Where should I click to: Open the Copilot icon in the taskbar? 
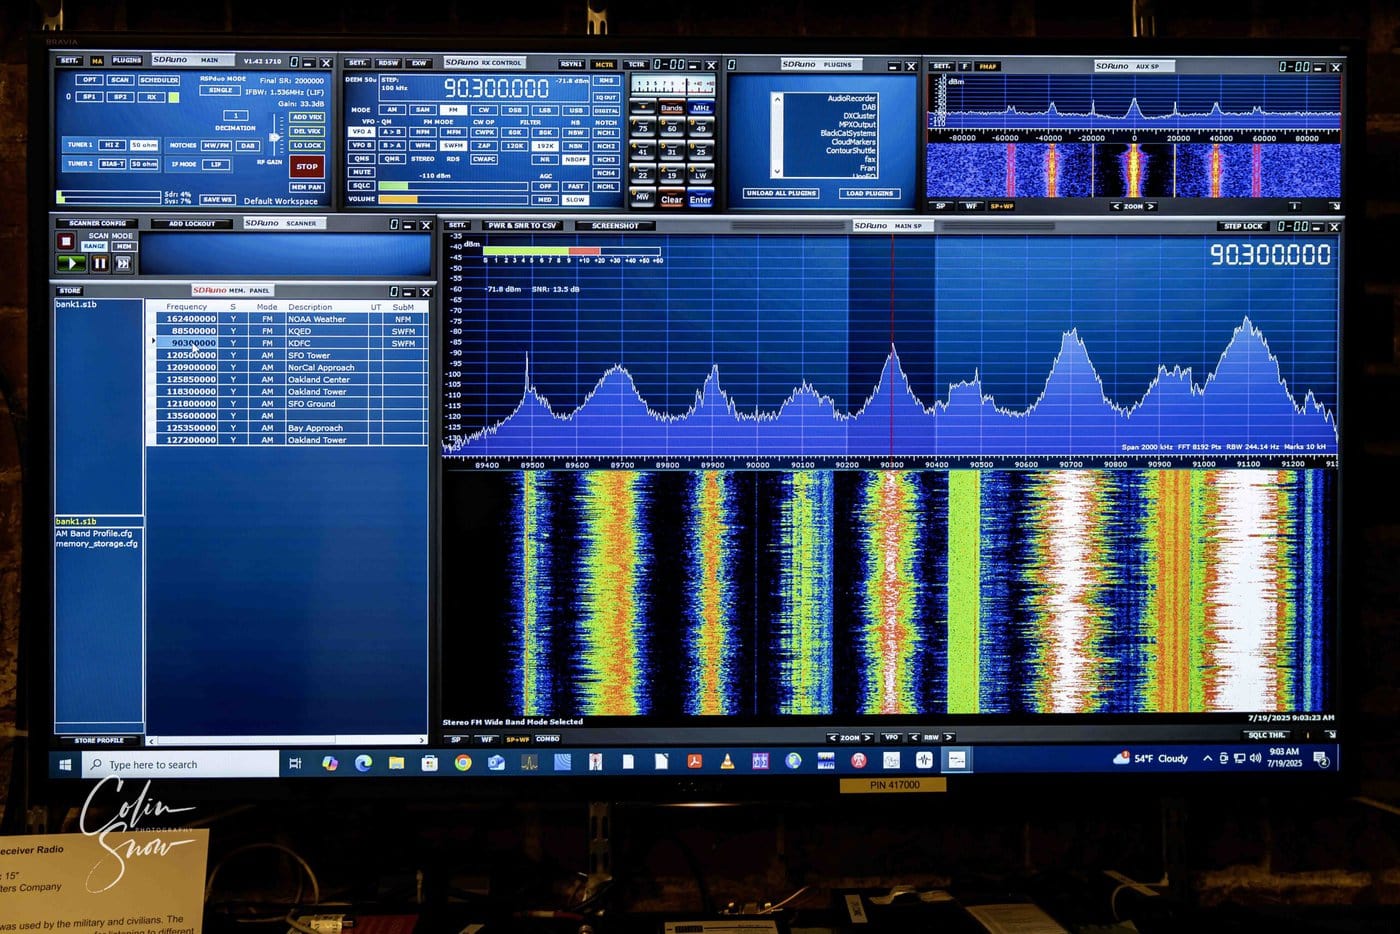(x=330, y=763)
